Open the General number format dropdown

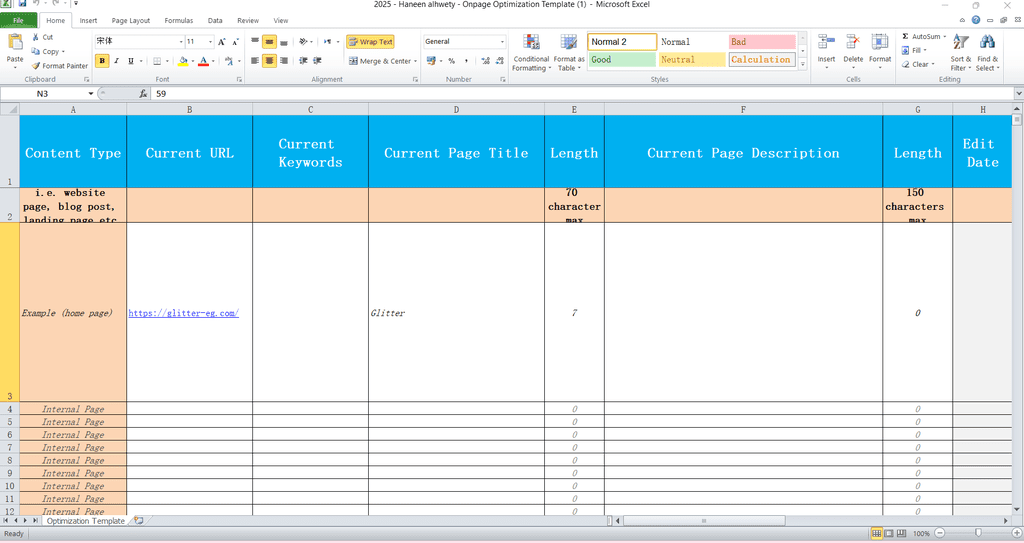click(x=502, y=42)
